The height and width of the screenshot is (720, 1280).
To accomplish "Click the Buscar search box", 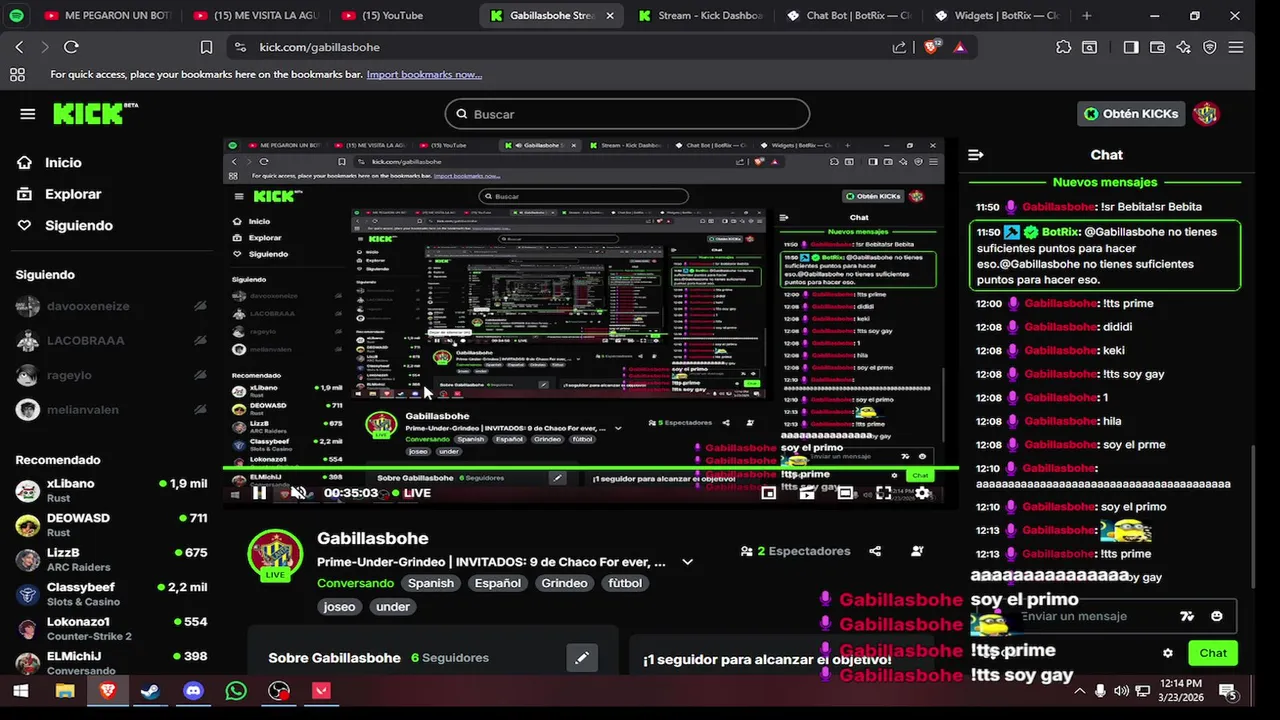I will pos(627,114).
